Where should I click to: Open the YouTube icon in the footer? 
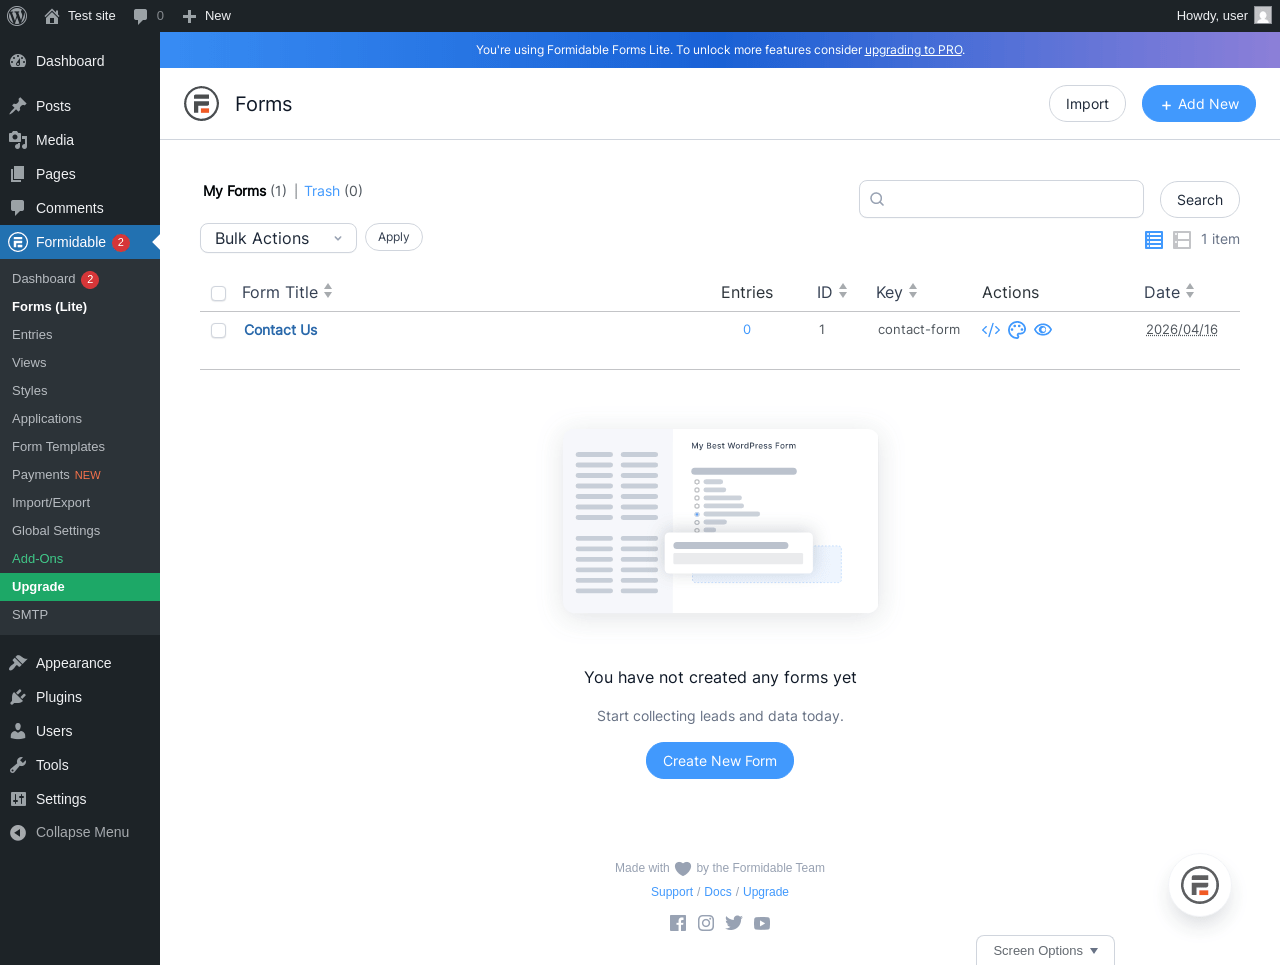point(762,923)
